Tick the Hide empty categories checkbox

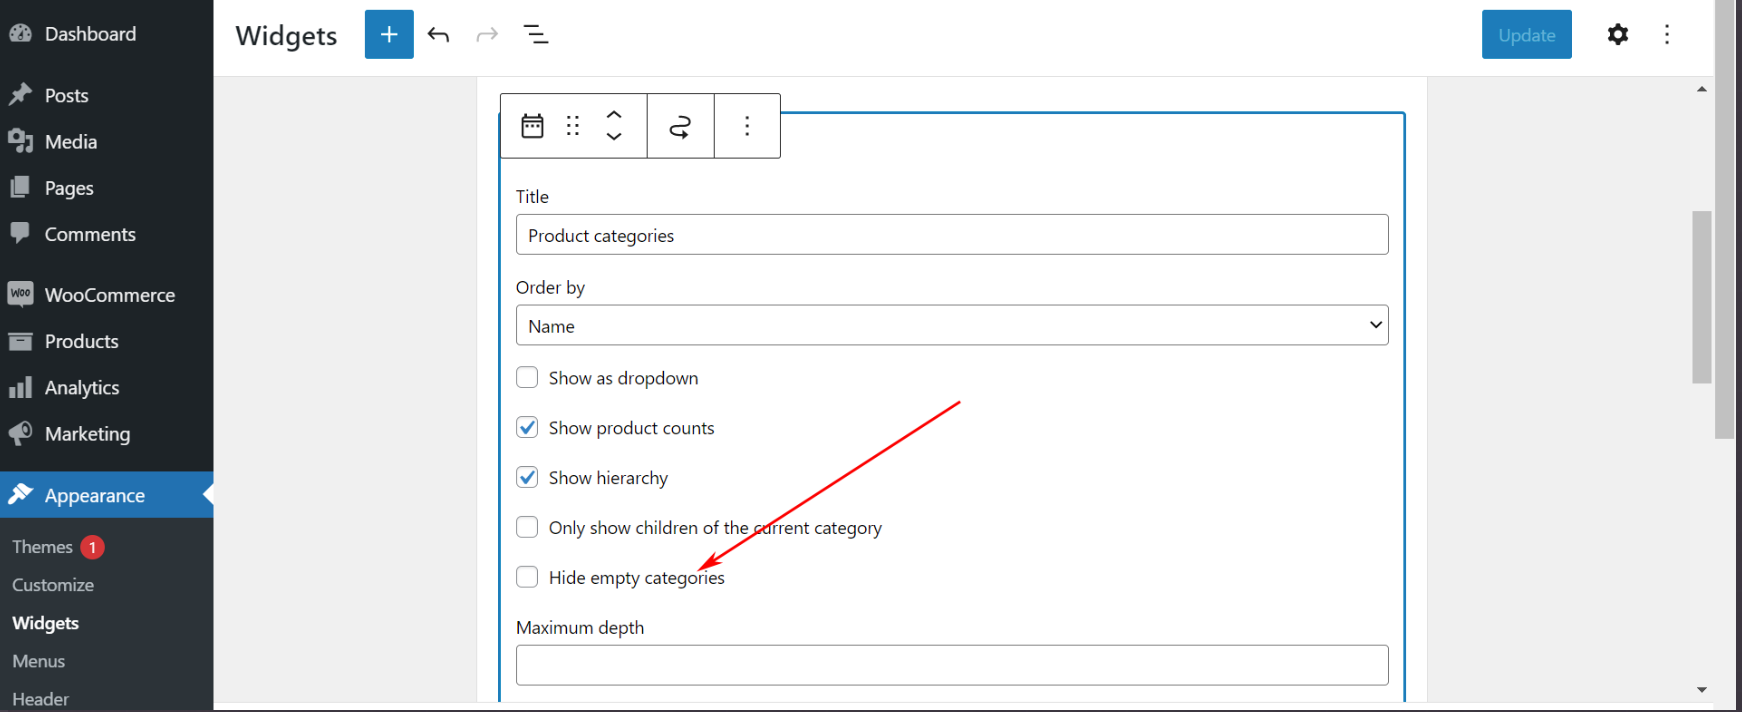[x=527, y=577]
